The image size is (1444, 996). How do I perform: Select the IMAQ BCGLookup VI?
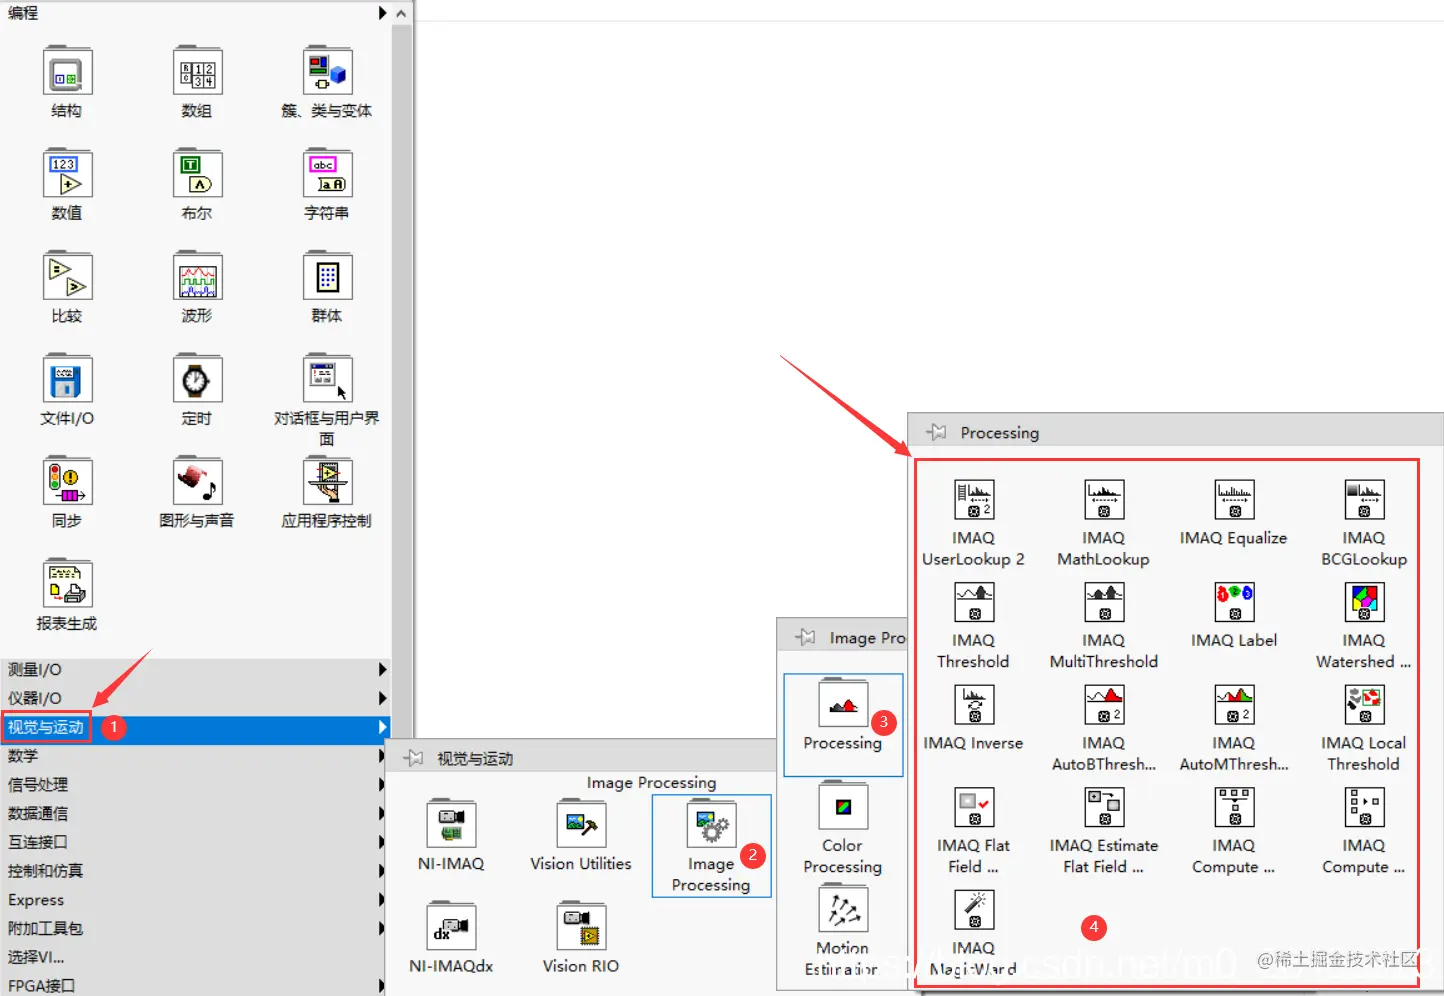click(x=1364, y=500)
